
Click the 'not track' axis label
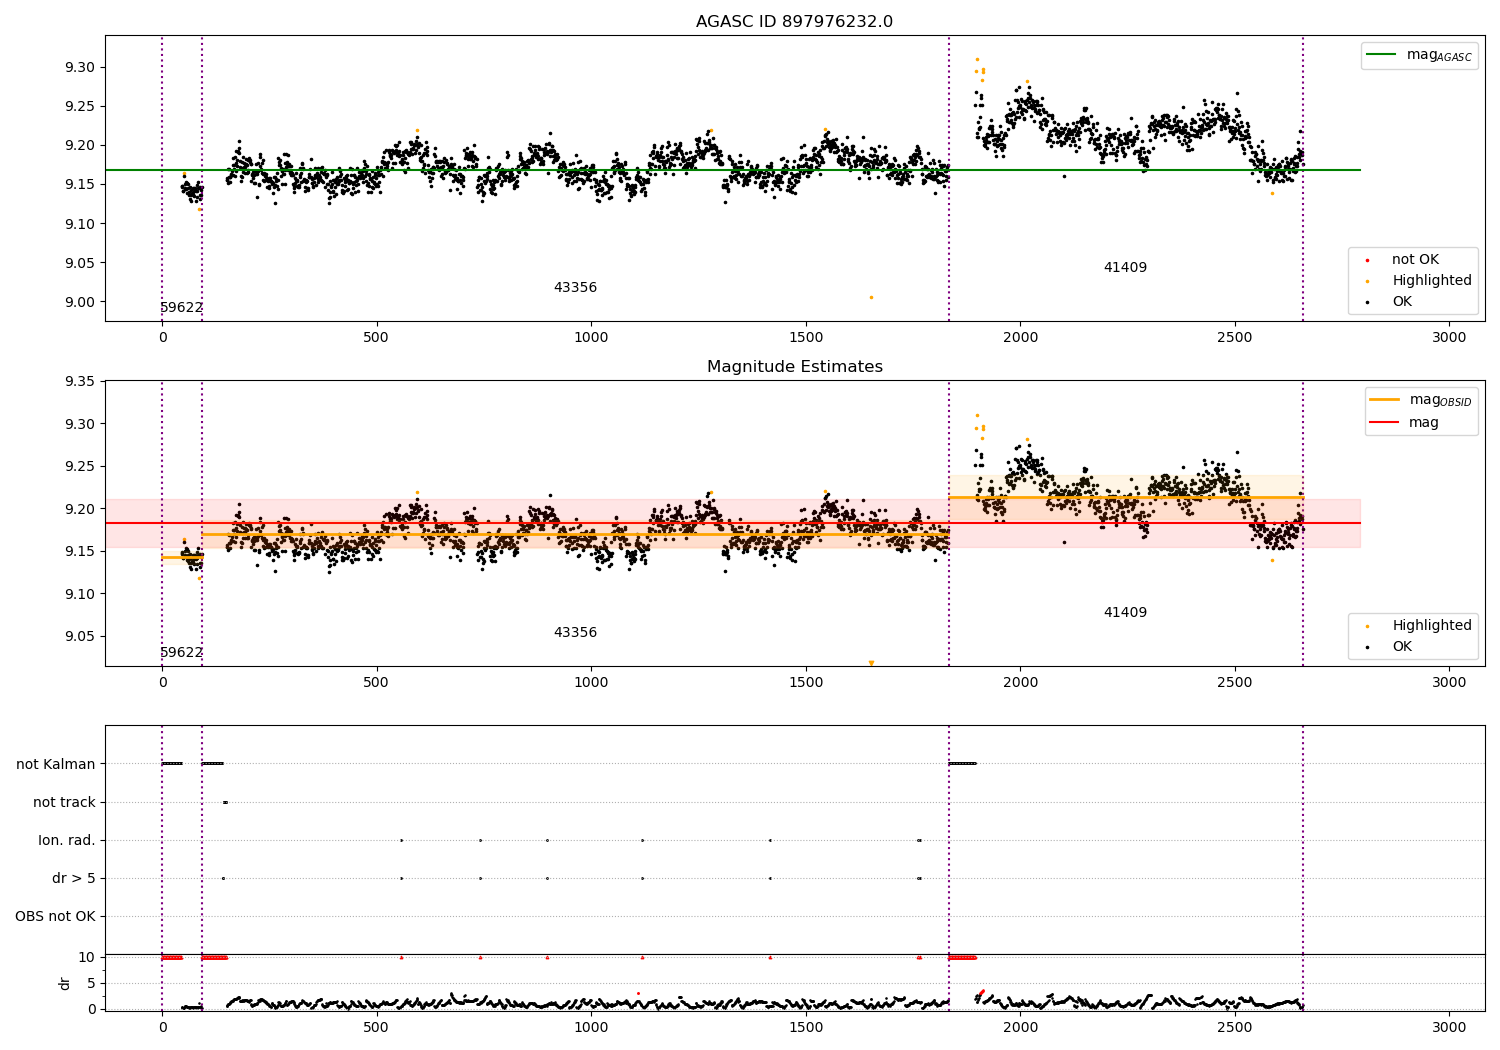64,803
